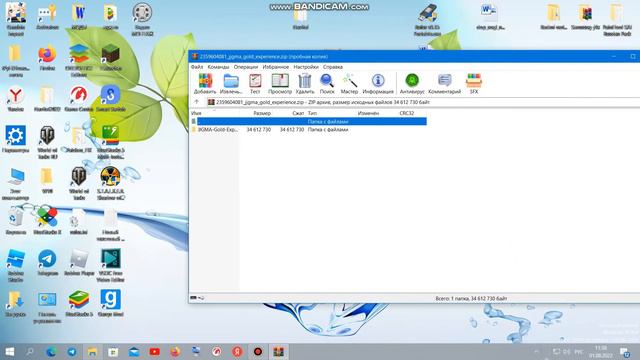Image resolution: width=640 pixels, height=360 pixels.
Task: Click the green Антивирус scan icon
Action: (x=412, y=84)
